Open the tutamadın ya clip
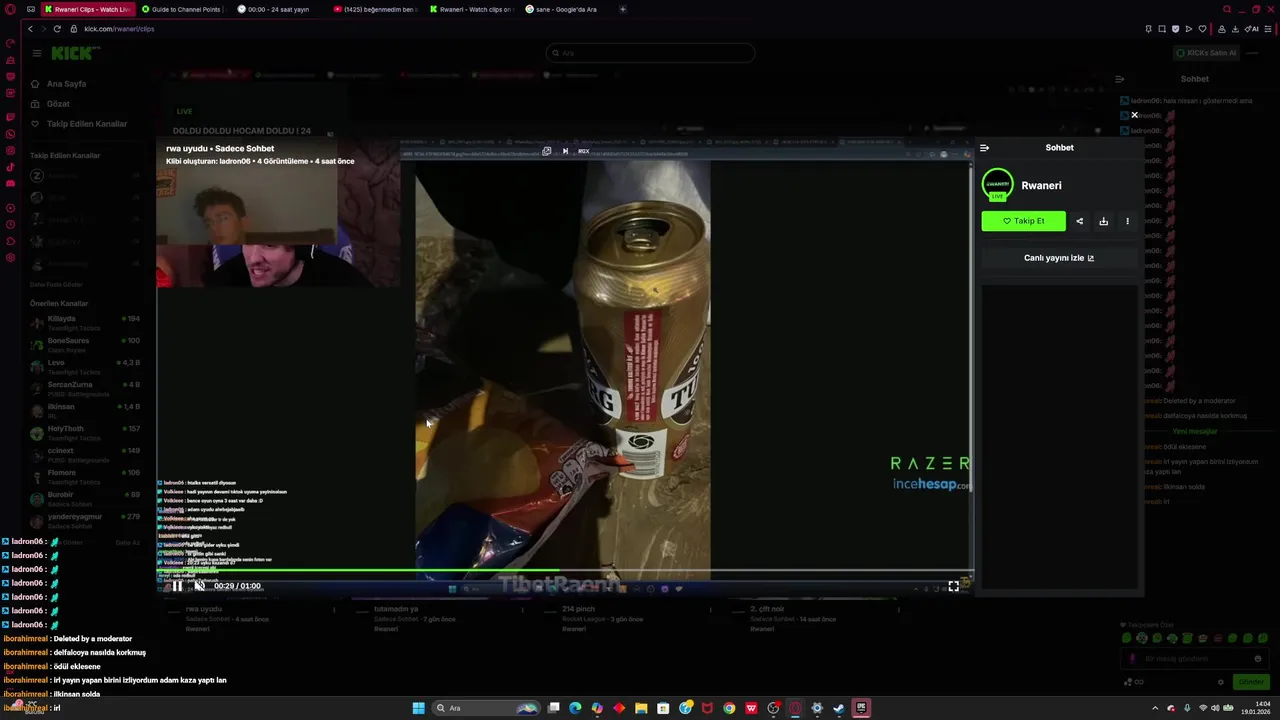Viewport: 1280px width, 720px height. point(395,609)
